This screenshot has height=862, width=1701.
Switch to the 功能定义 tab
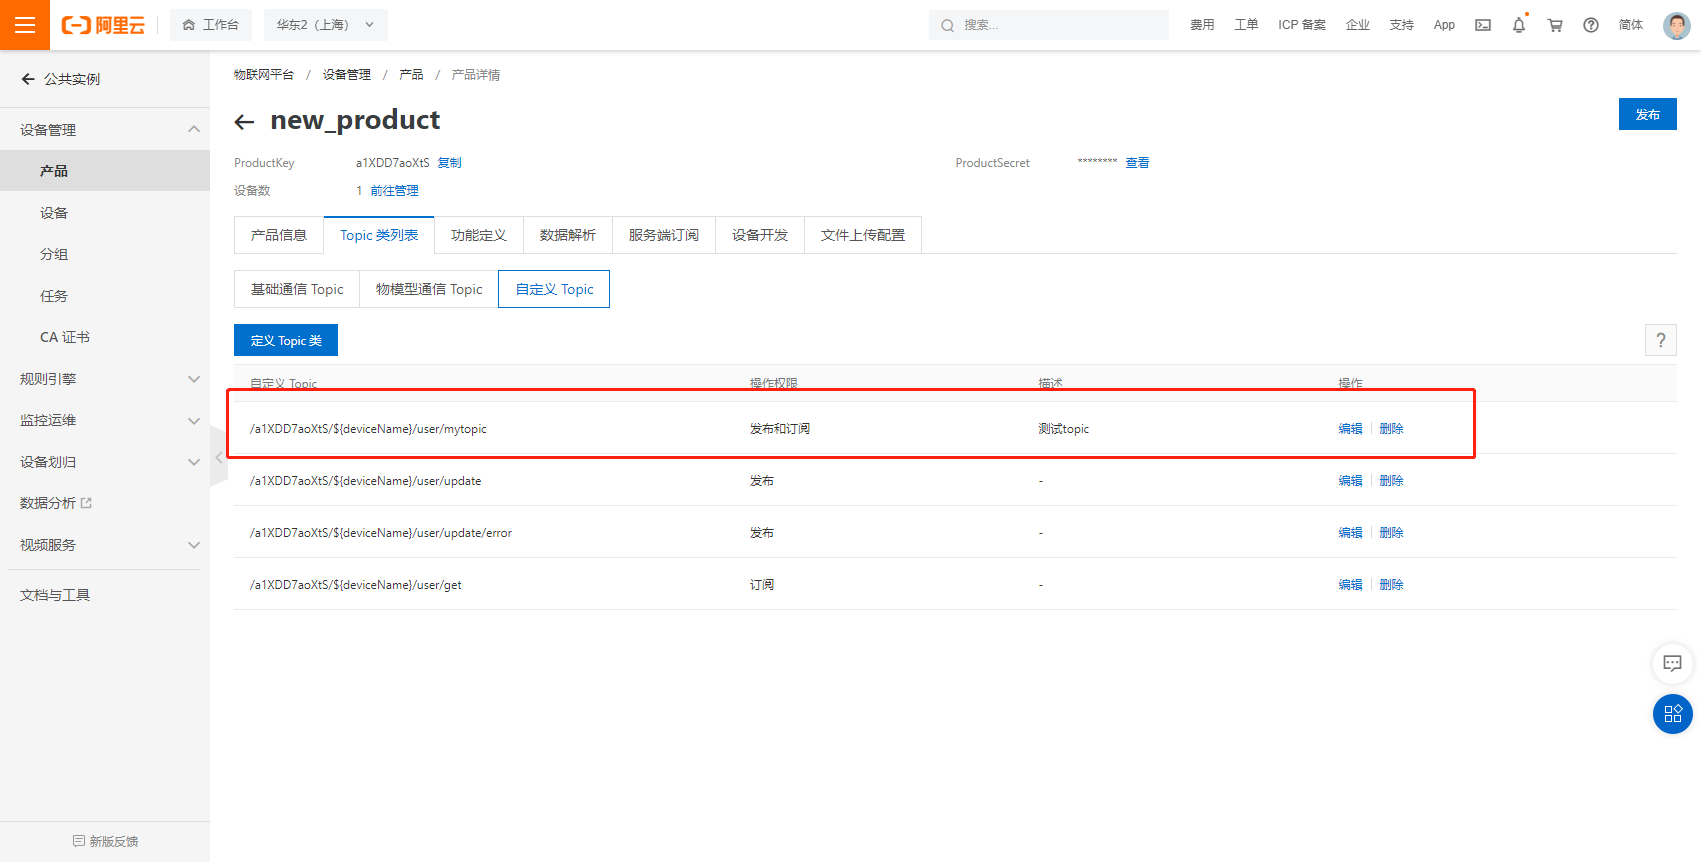point(479,235)
